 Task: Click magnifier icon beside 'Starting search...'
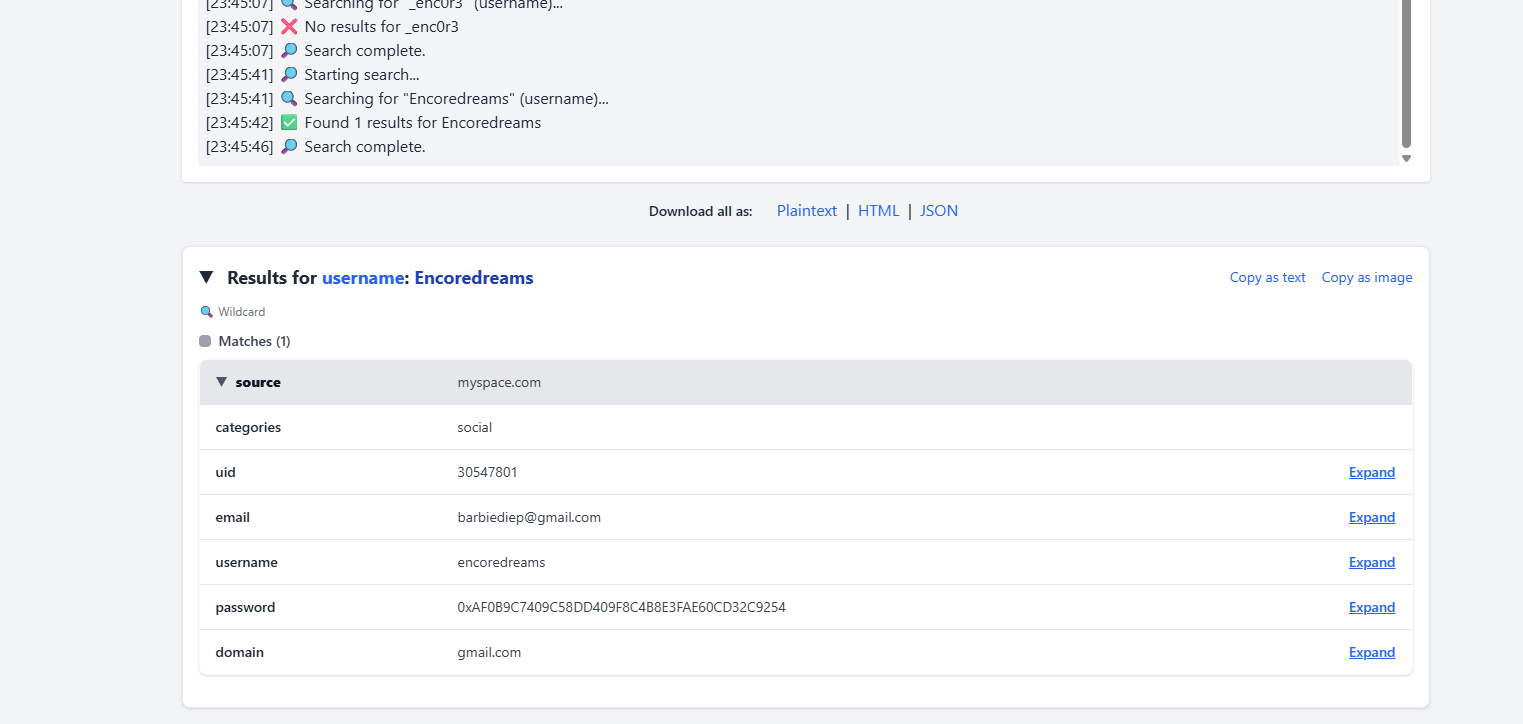point(289,75)
